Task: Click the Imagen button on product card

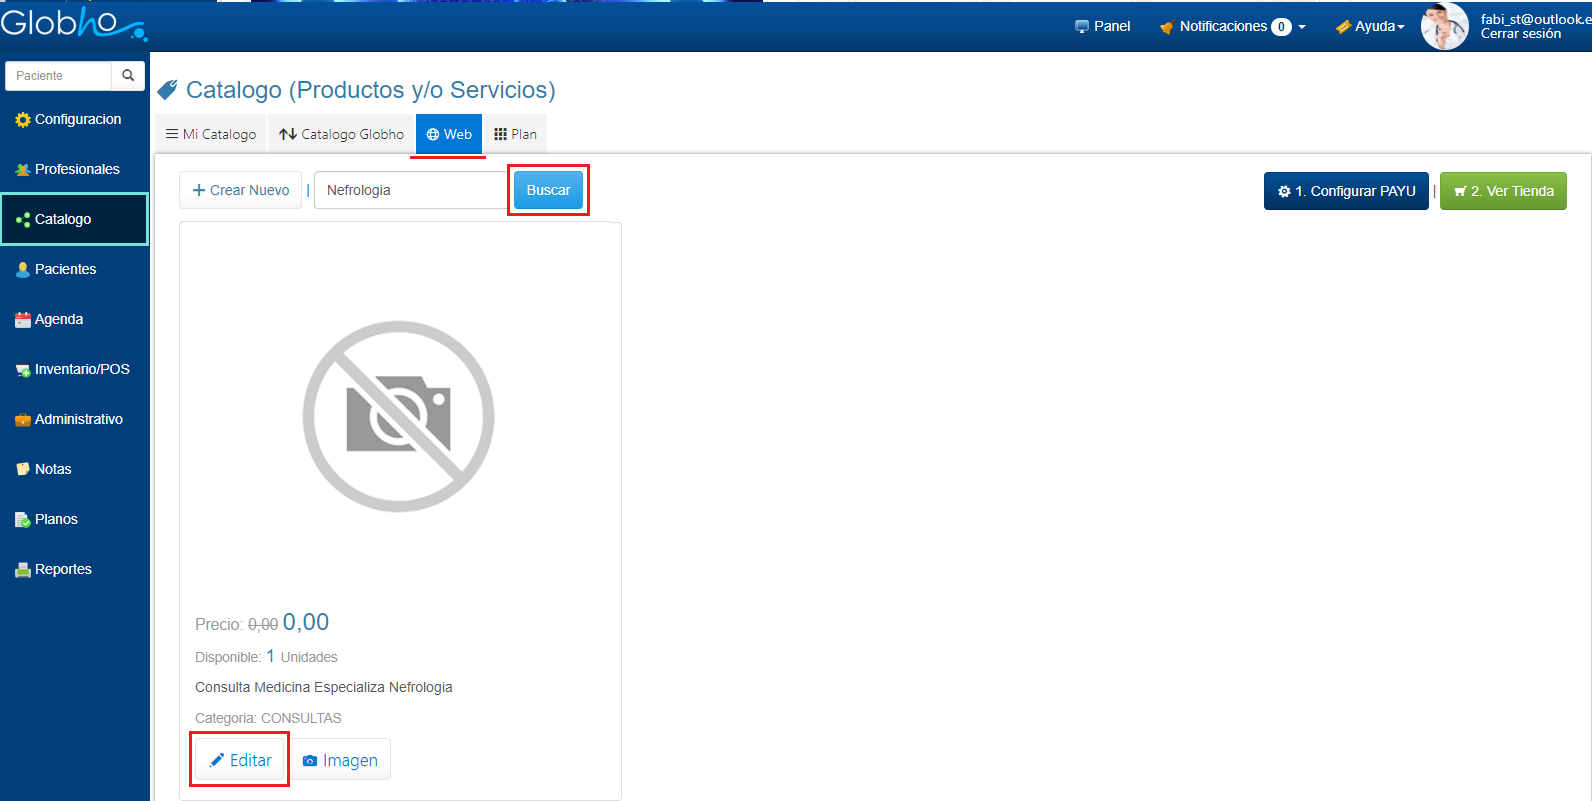Action: [x=340, y=760]
